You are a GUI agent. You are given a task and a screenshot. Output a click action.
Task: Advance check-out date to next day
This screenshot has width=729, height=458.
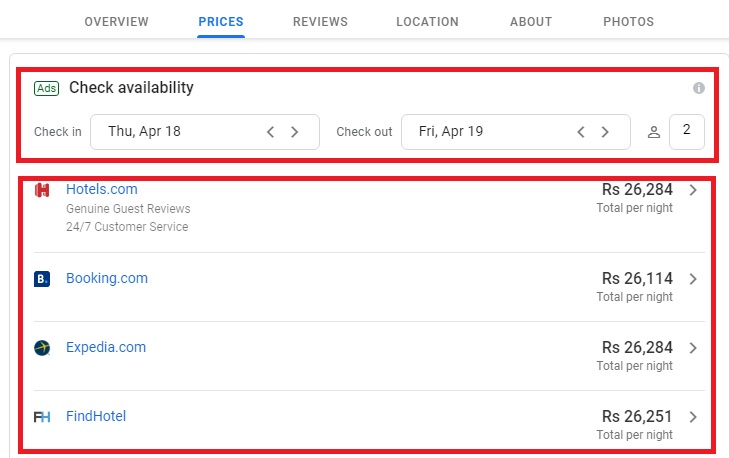click(605, 132)
